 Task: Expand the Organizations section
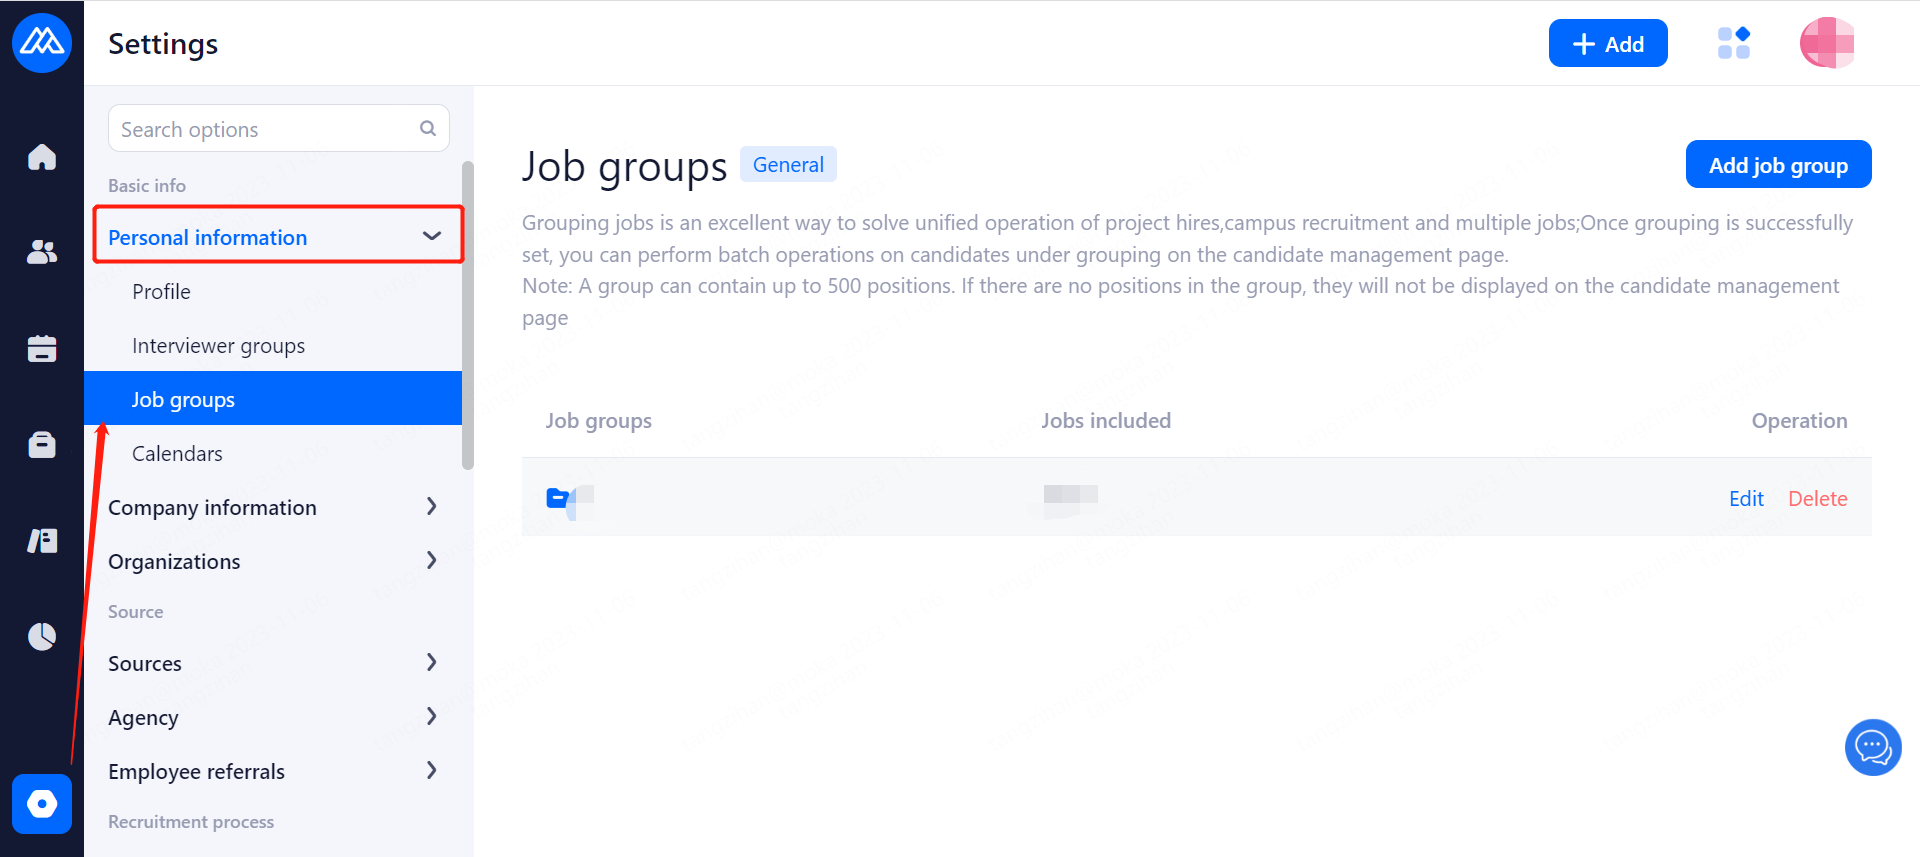click(431, 561)
